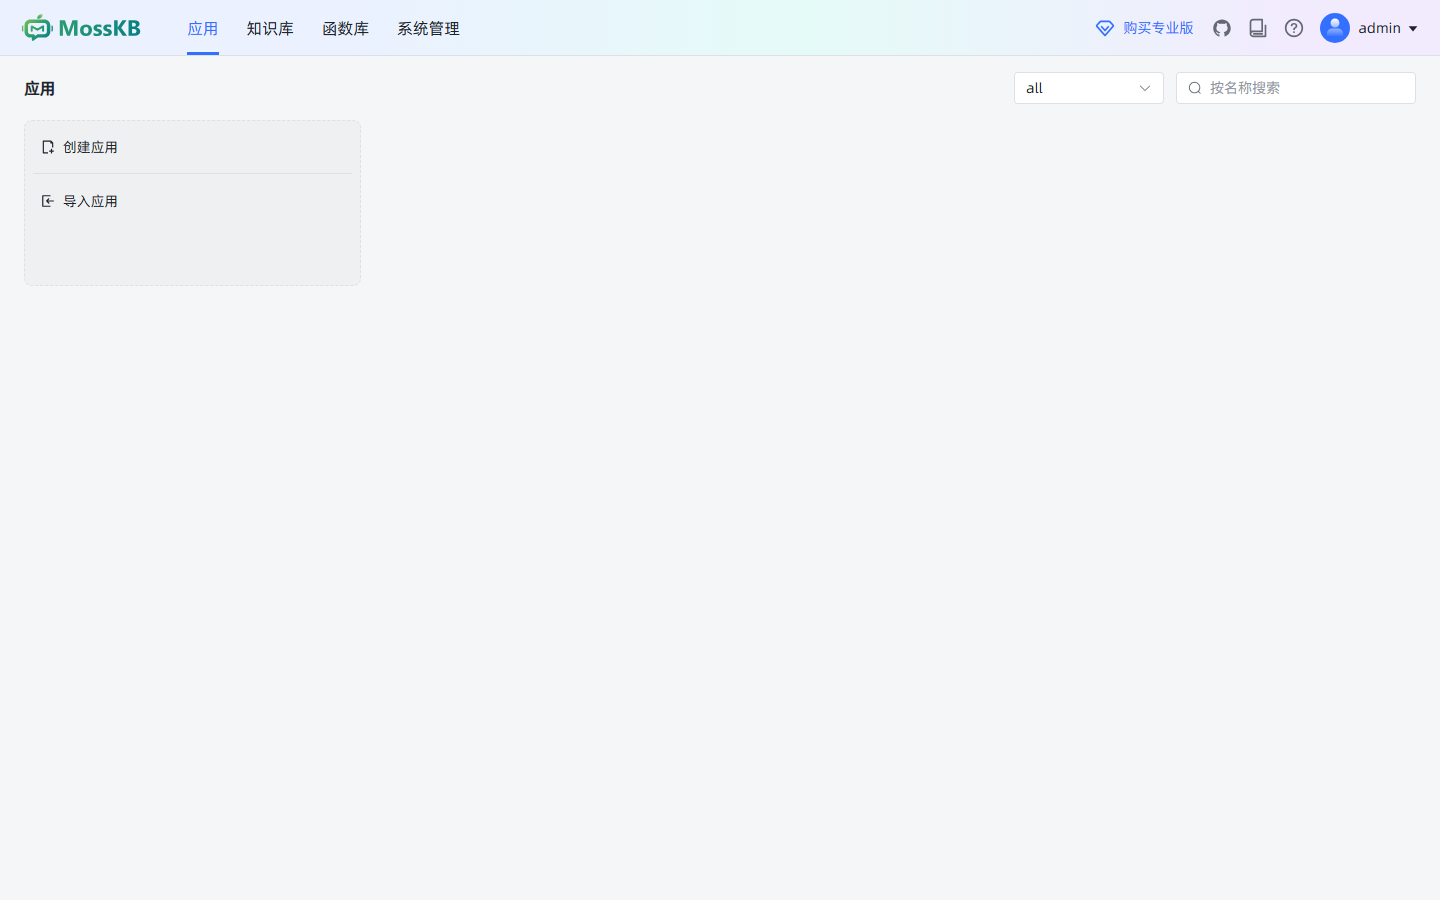Click the search magnifier icon
This screenshot has height=900, width=1440.
point(1195,88)
